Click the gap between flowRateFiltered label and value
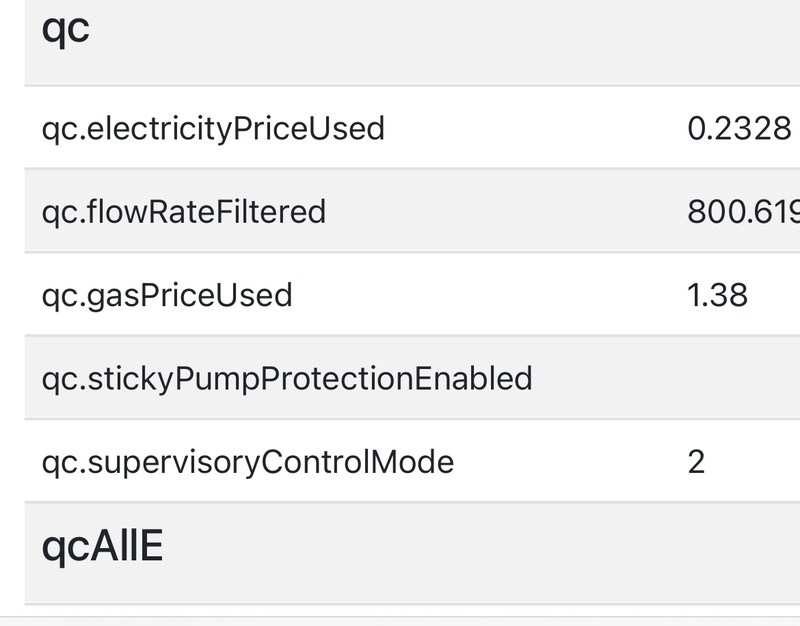Viewport: 800px width, 626px height. pyautogui.click(x=500, y=212)
